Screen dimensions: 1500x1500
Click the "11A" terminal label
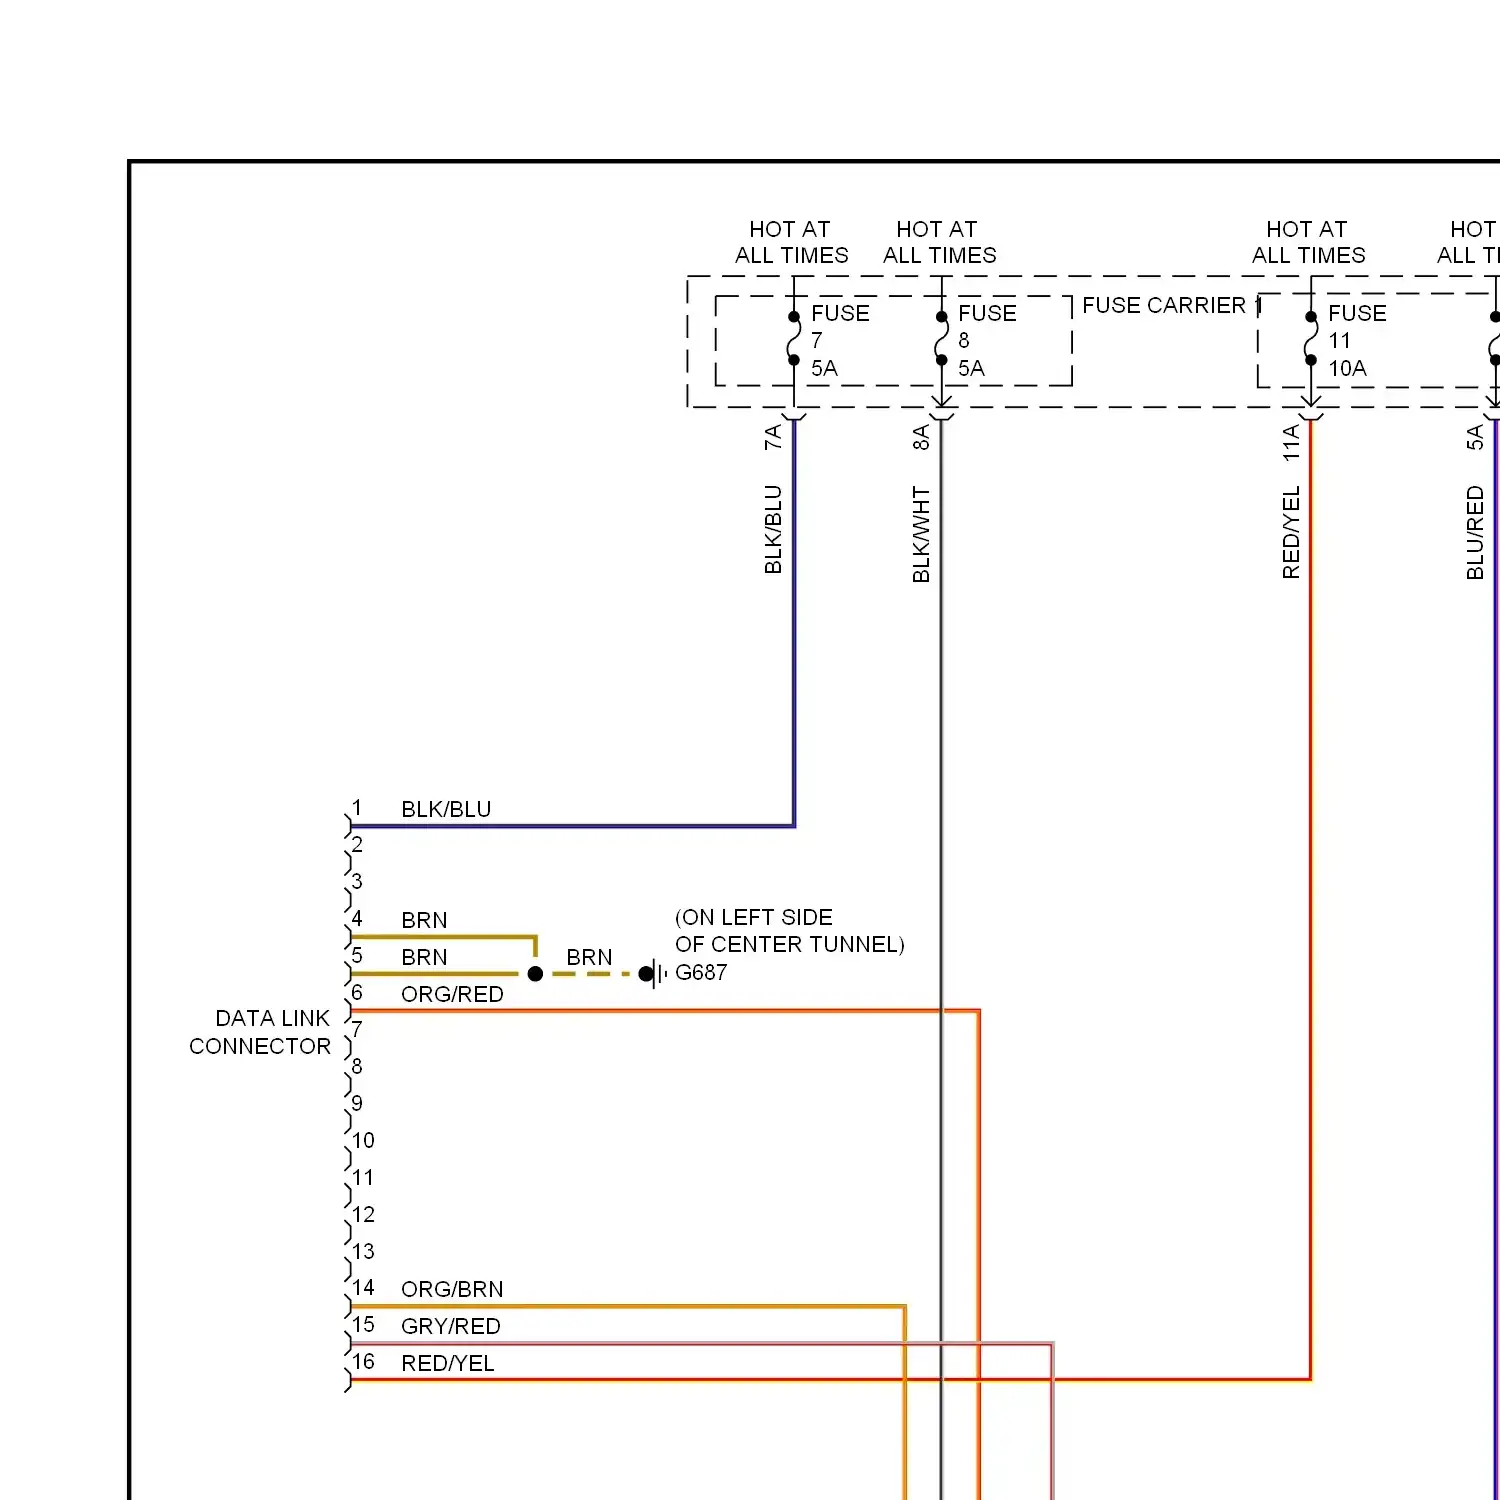tap(1291, 442)
